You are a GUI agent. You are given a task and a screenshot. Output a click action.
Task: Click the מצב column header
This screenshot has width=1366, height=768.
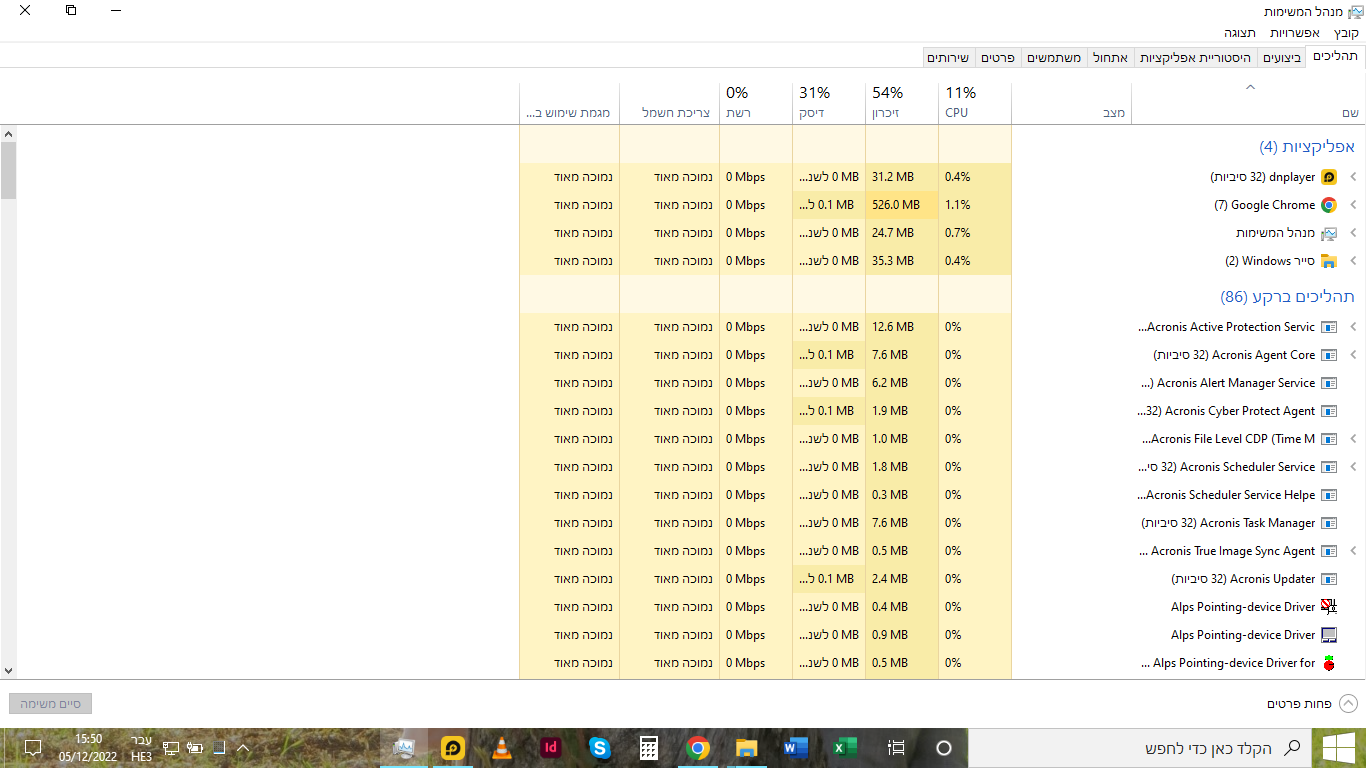pos(1071,102)
